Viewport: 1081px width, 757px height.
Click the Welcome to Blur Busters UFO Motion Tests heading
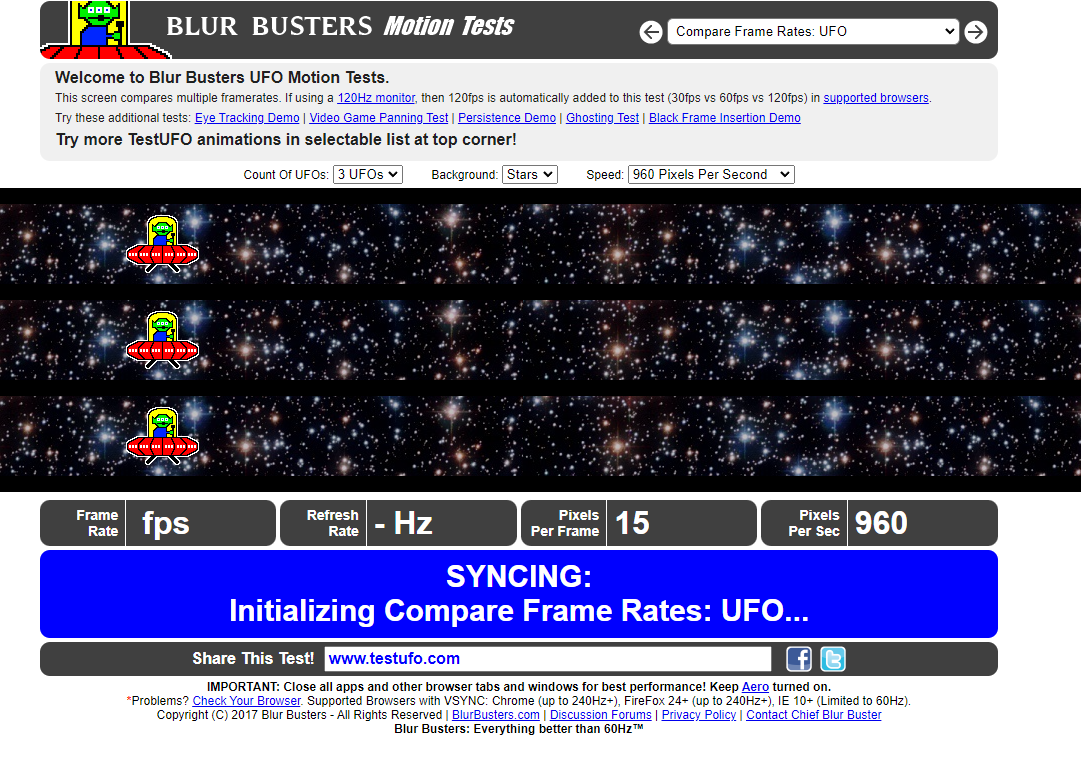(222, 77)
